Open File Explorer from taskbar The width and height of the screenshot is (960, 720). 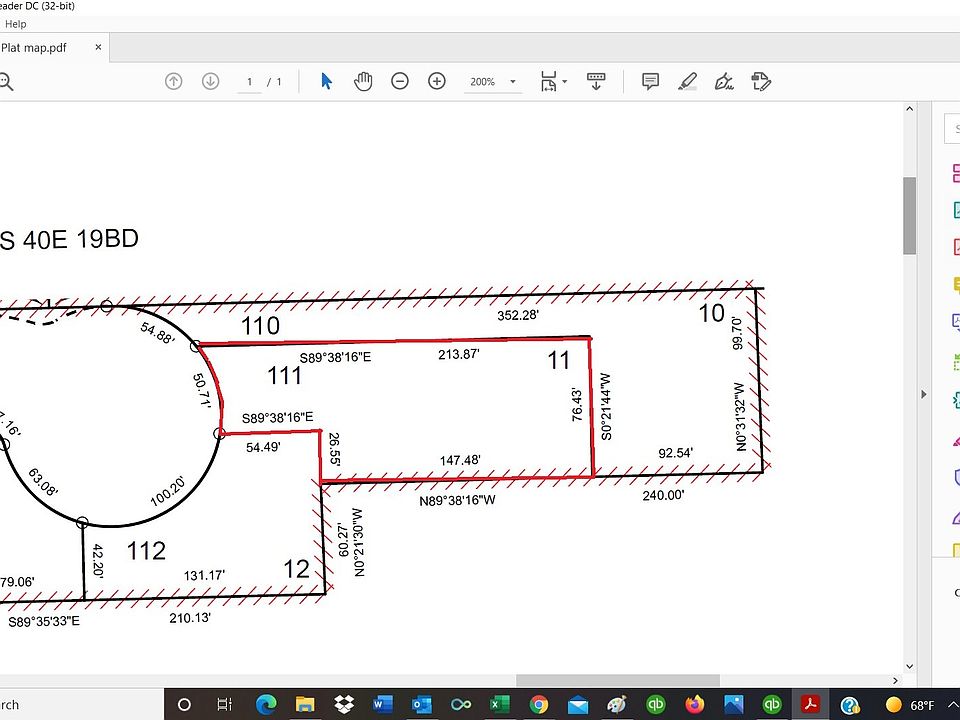(x=305, y=704)
